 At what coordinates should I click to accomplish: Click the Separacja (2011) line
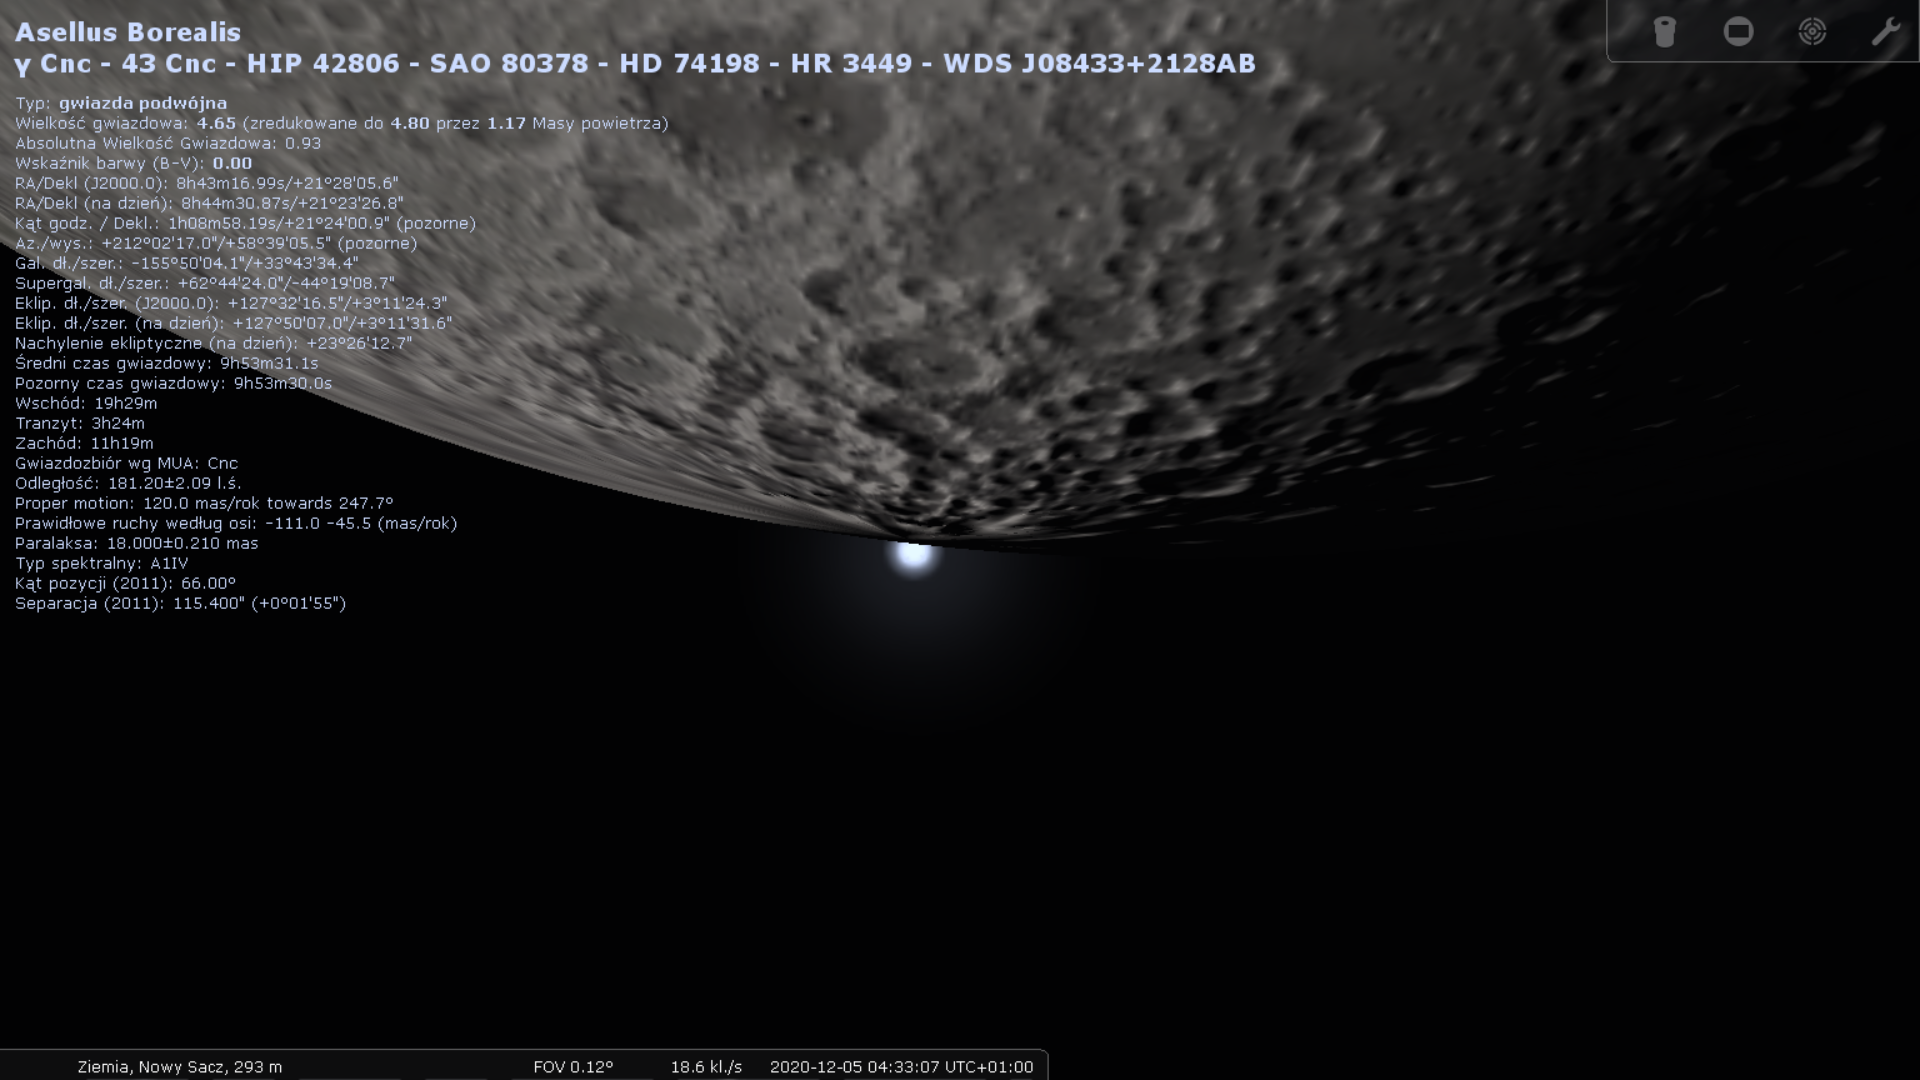(180, 603)
